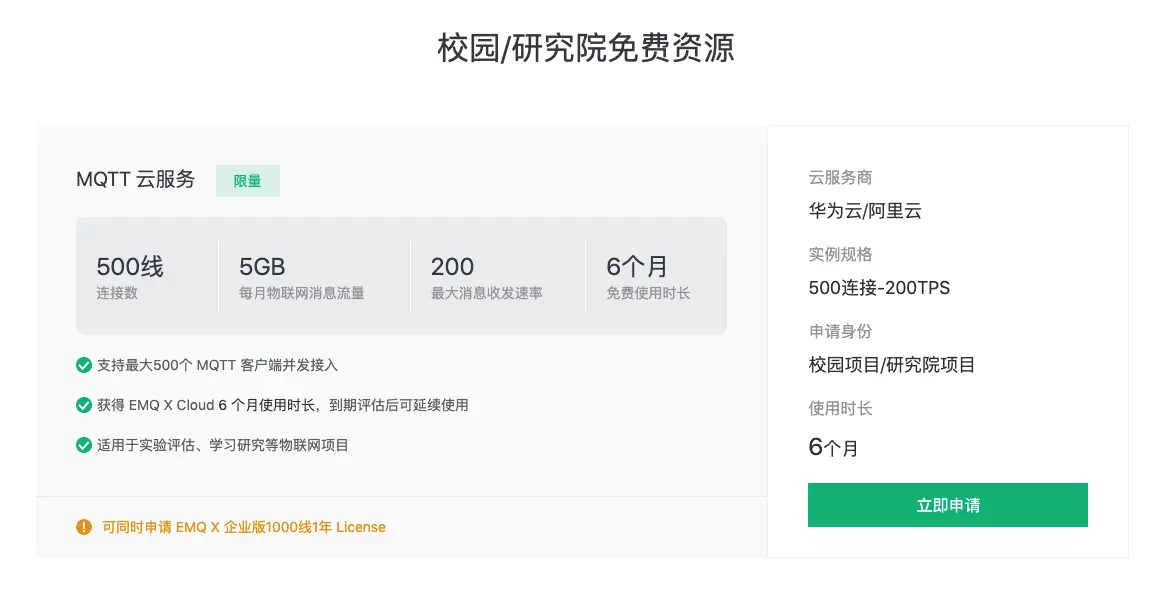Viewport: 1166px width, 591px height.
Task: Click the 500连接-200TPS instance spec
Action: click(879, 288)
